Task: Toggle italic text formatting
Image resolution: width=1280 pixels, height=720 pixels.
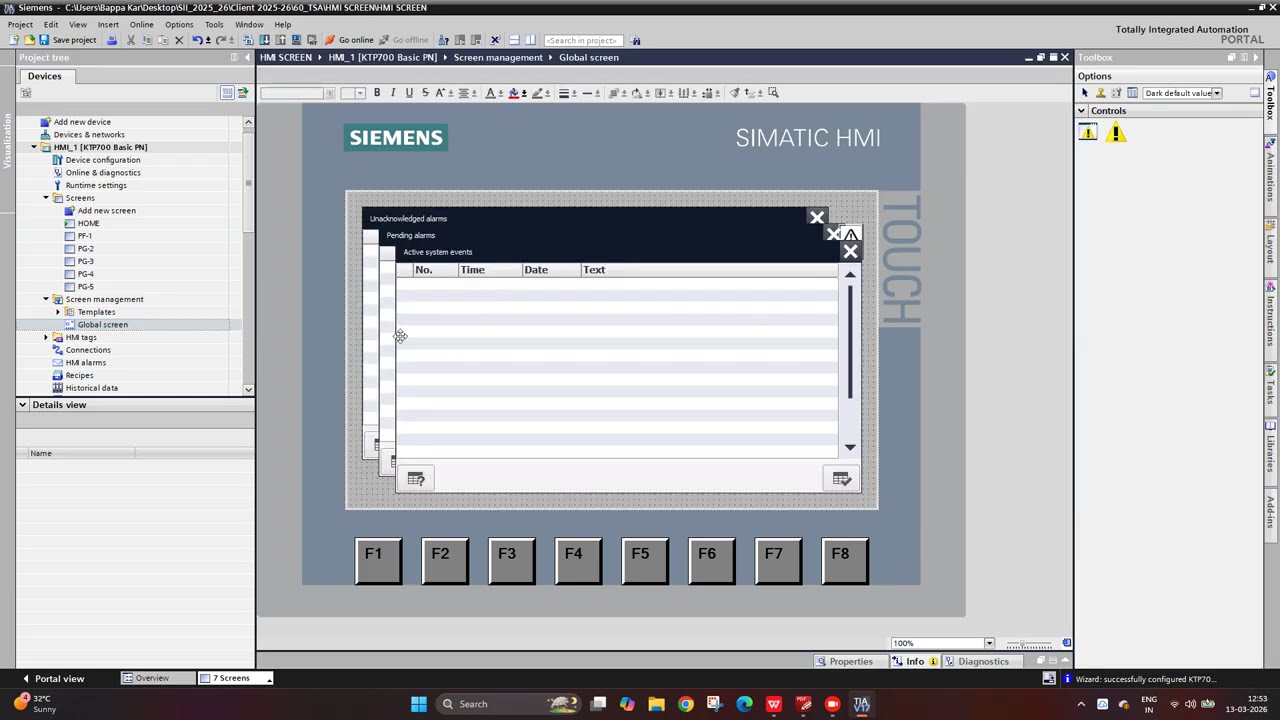Action: [x=393, y=93]
